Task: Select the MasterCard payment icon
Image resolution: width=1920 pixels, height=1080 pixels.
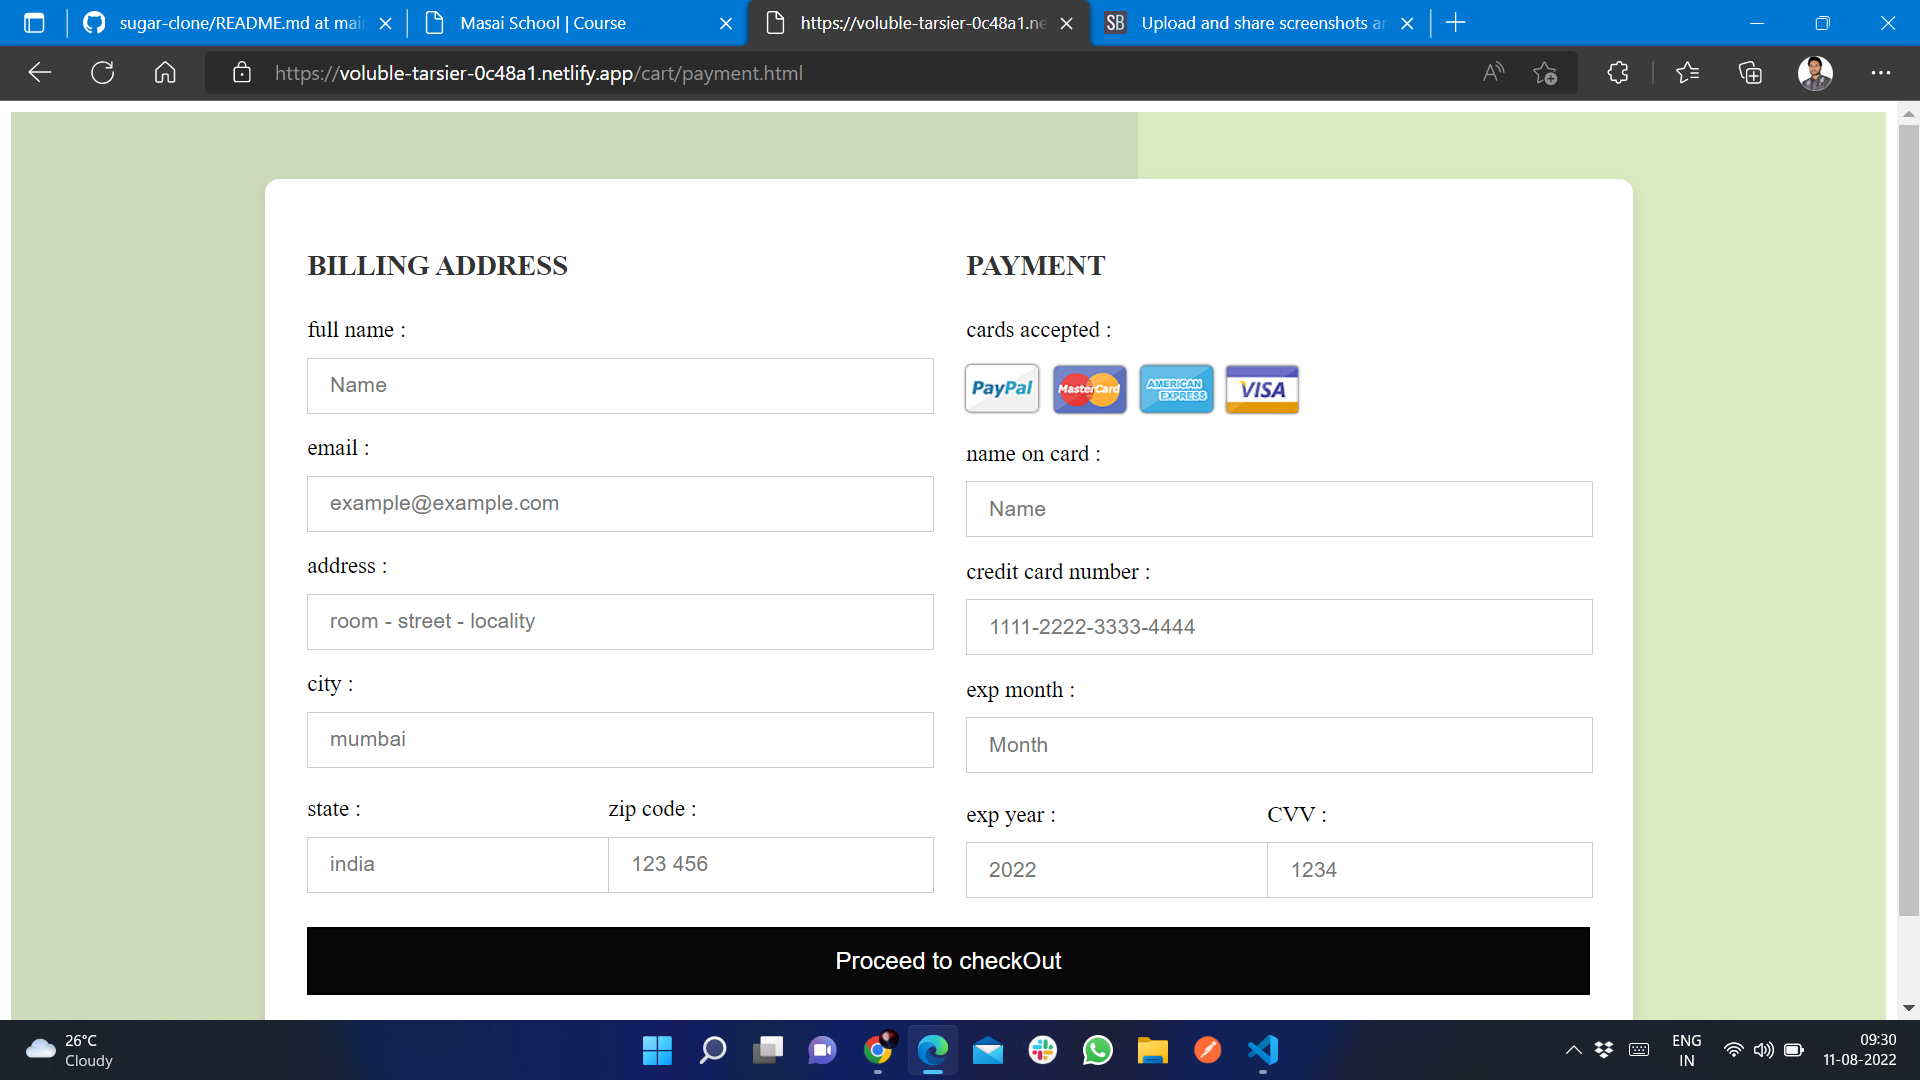Action: 1088,389
